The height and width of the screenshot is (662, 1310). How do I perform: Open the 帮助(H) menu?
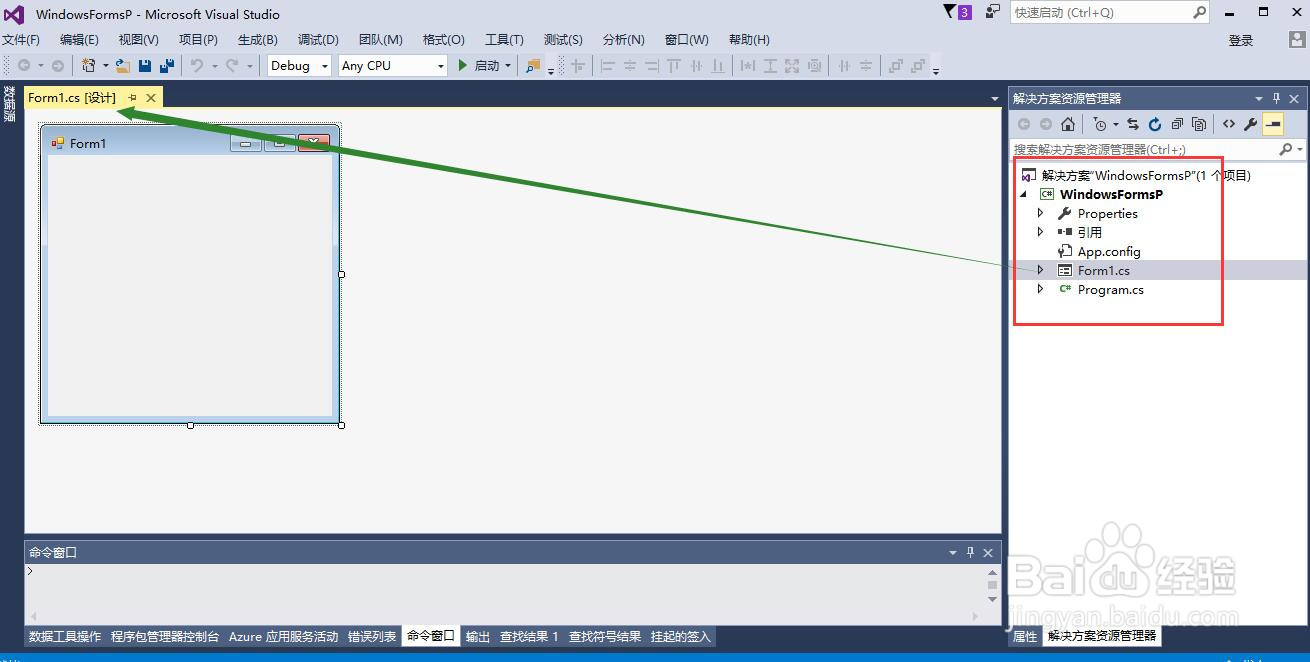tap(749, 40)
